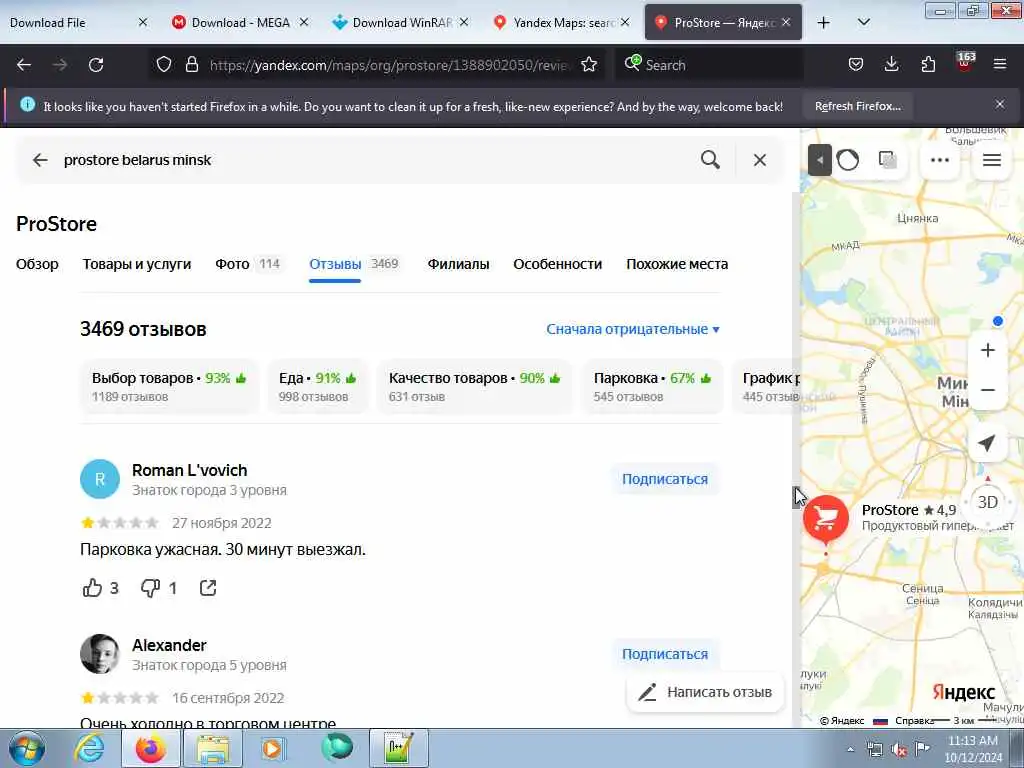Subscribe to Roman L'vovich
1024x768 pixels.
[665, 479]
